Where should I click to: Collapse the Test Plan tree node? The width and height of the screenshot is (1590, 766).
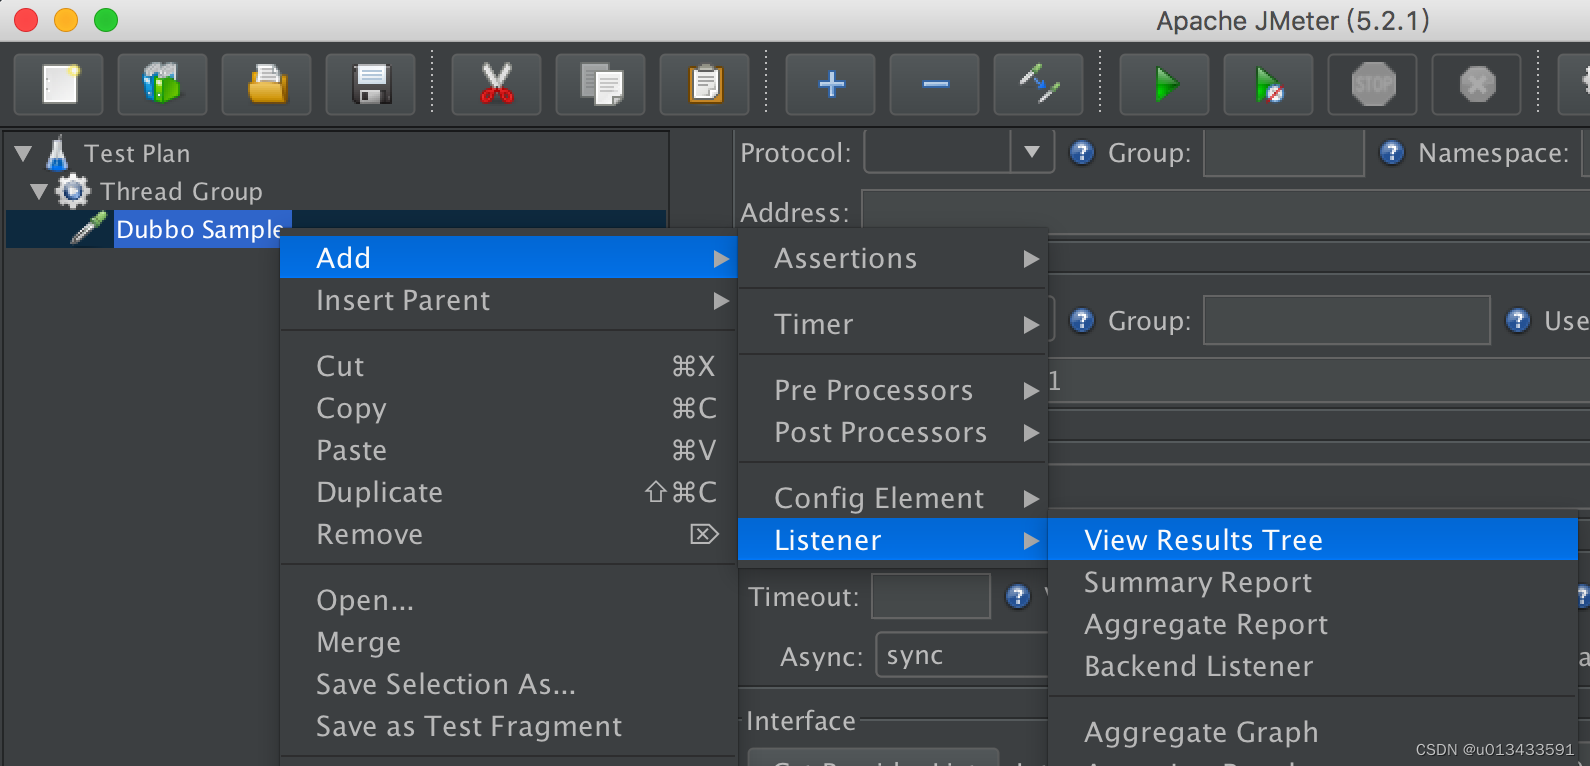tap(23, 154)
